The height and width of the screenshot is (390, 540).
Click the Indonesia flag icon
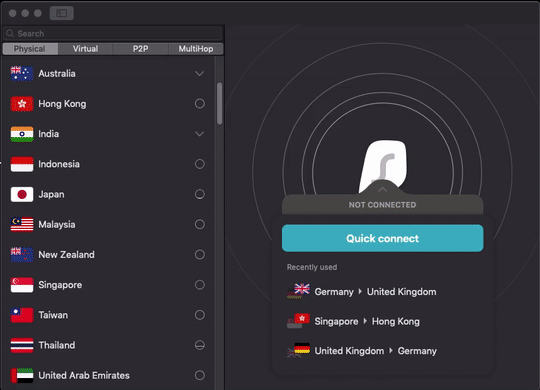22,164
